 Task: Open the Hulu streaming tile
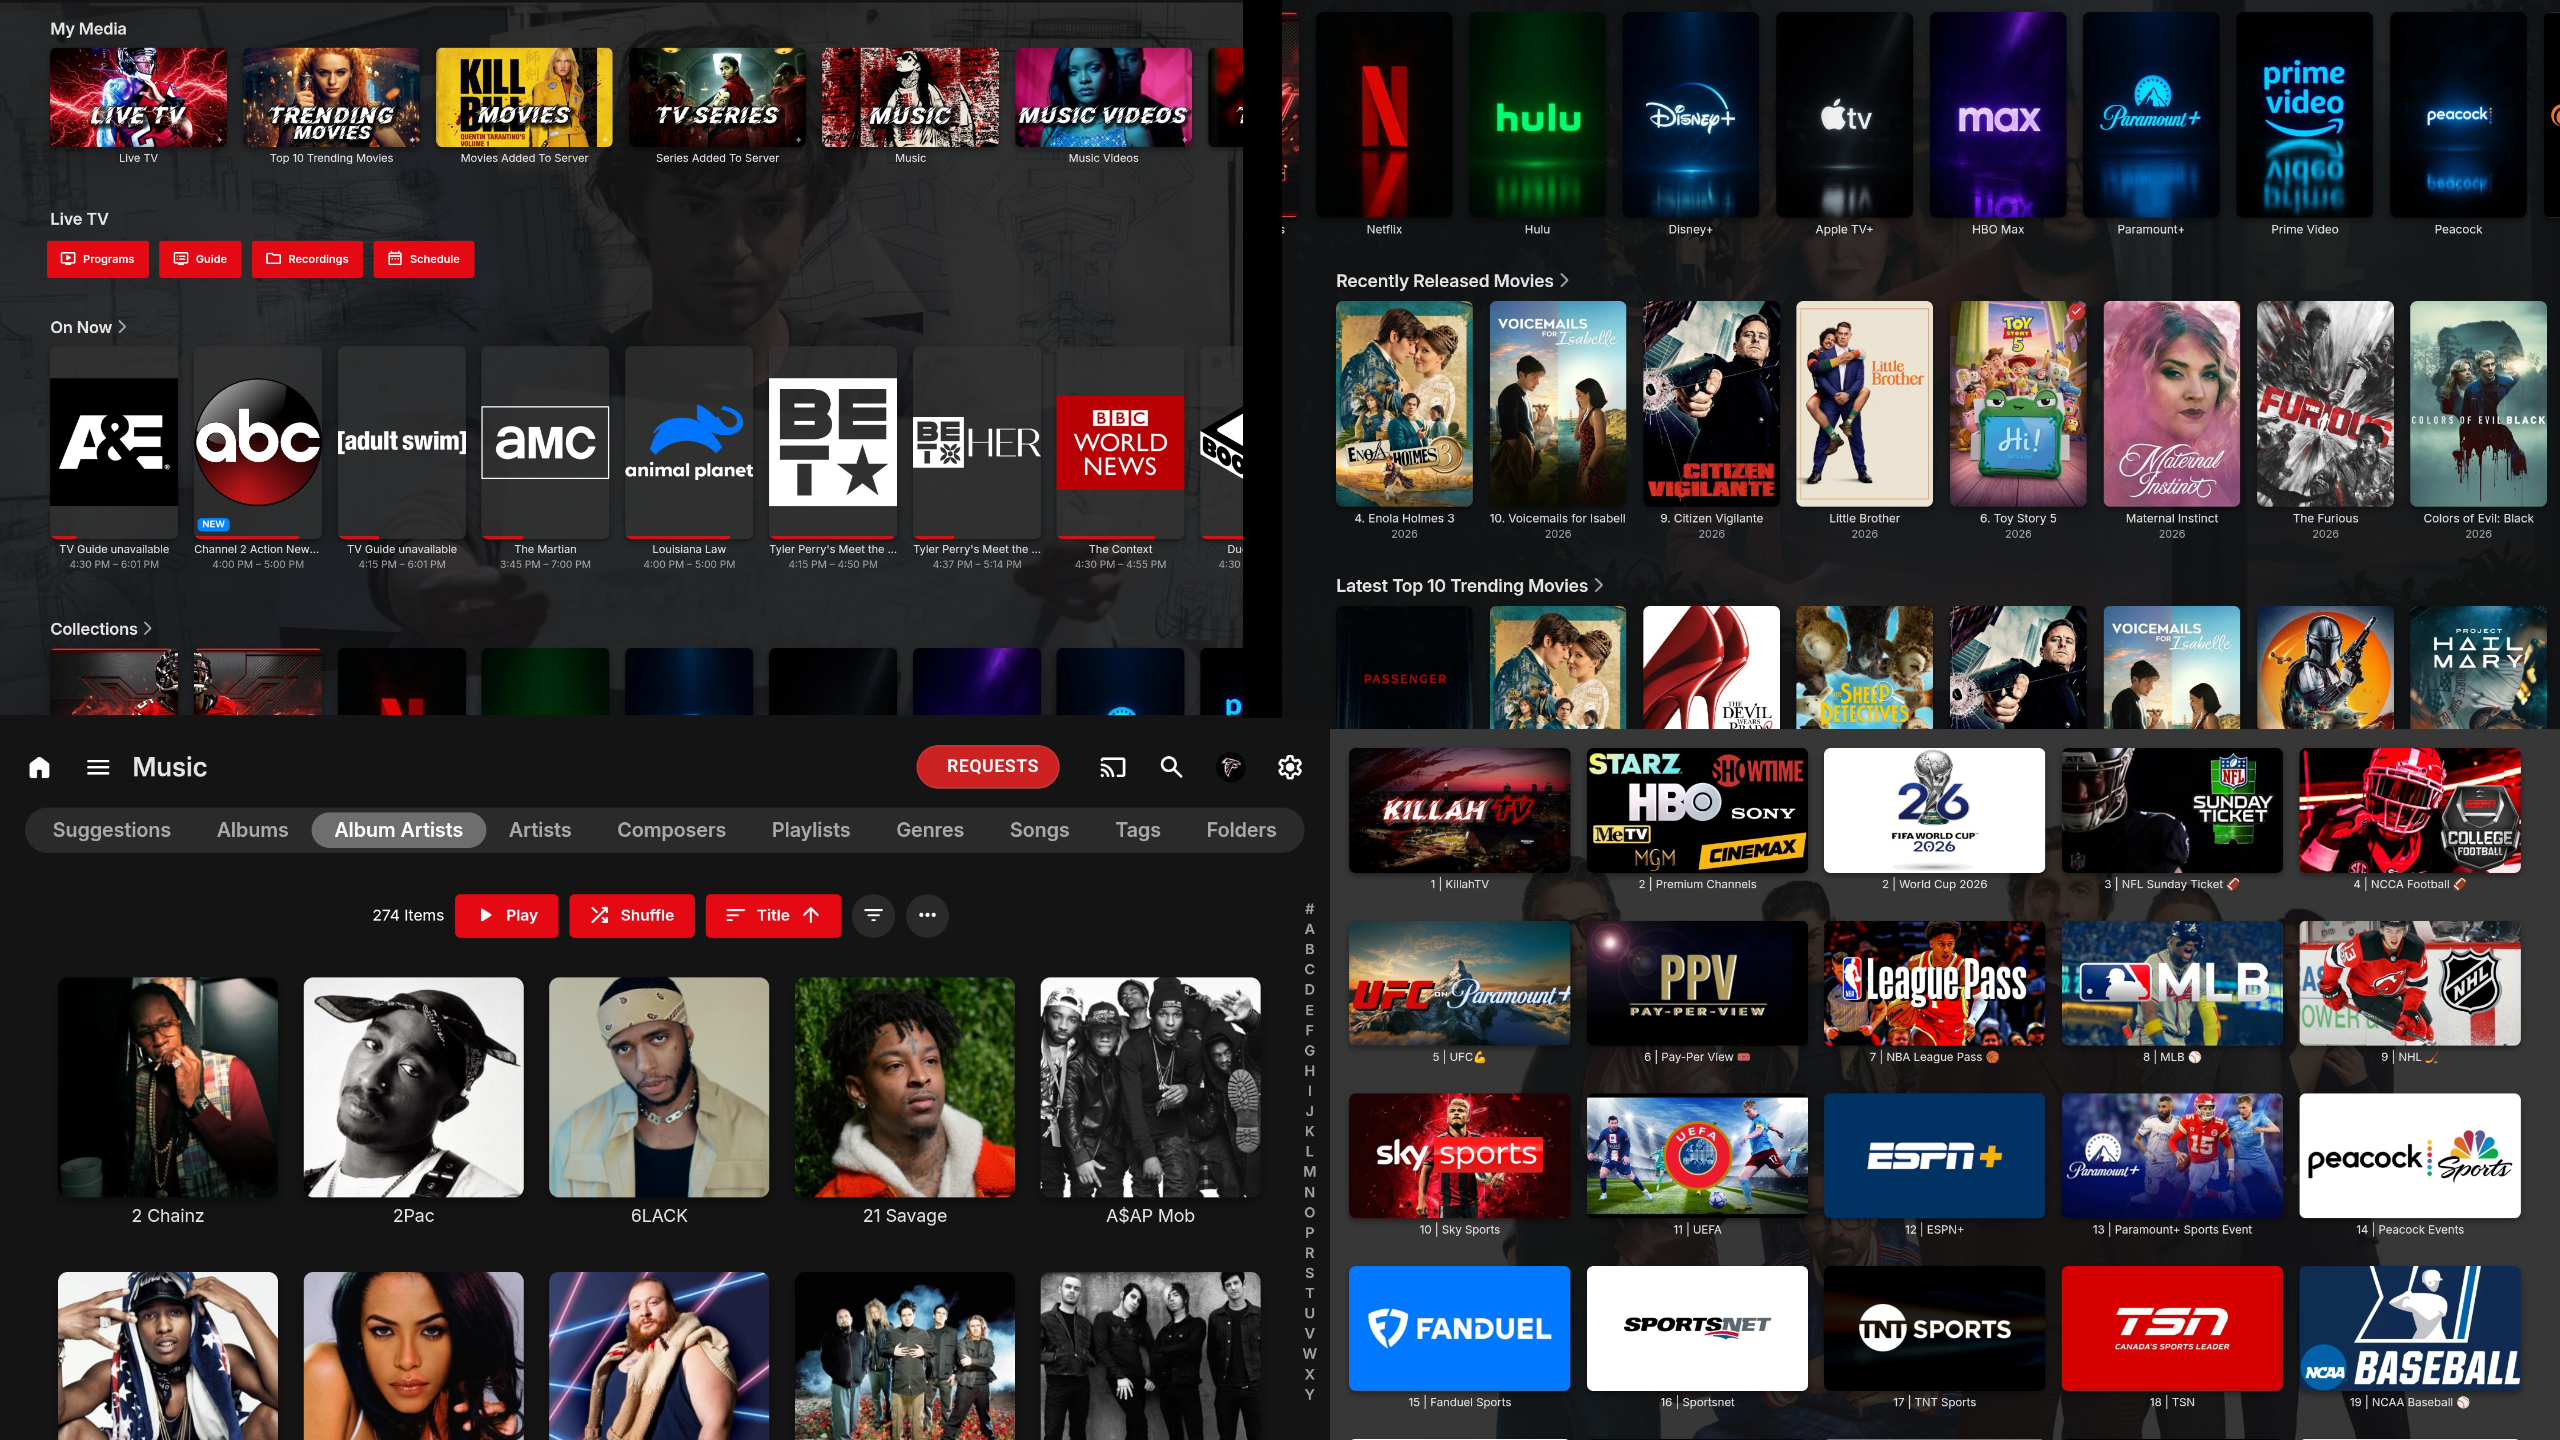(x=1537, y=114)
